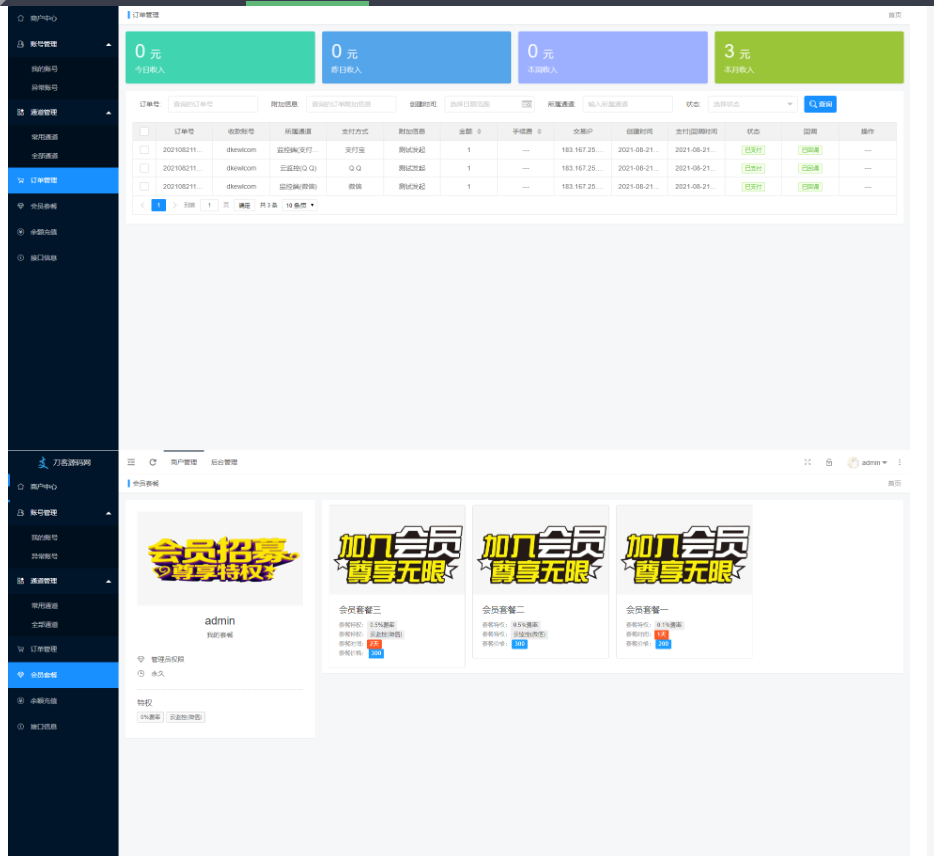The image size is (934, 856).
Task: Check the row for 监控端(支付宝) order
Action: pyautogui.click(x=144, y=150)
